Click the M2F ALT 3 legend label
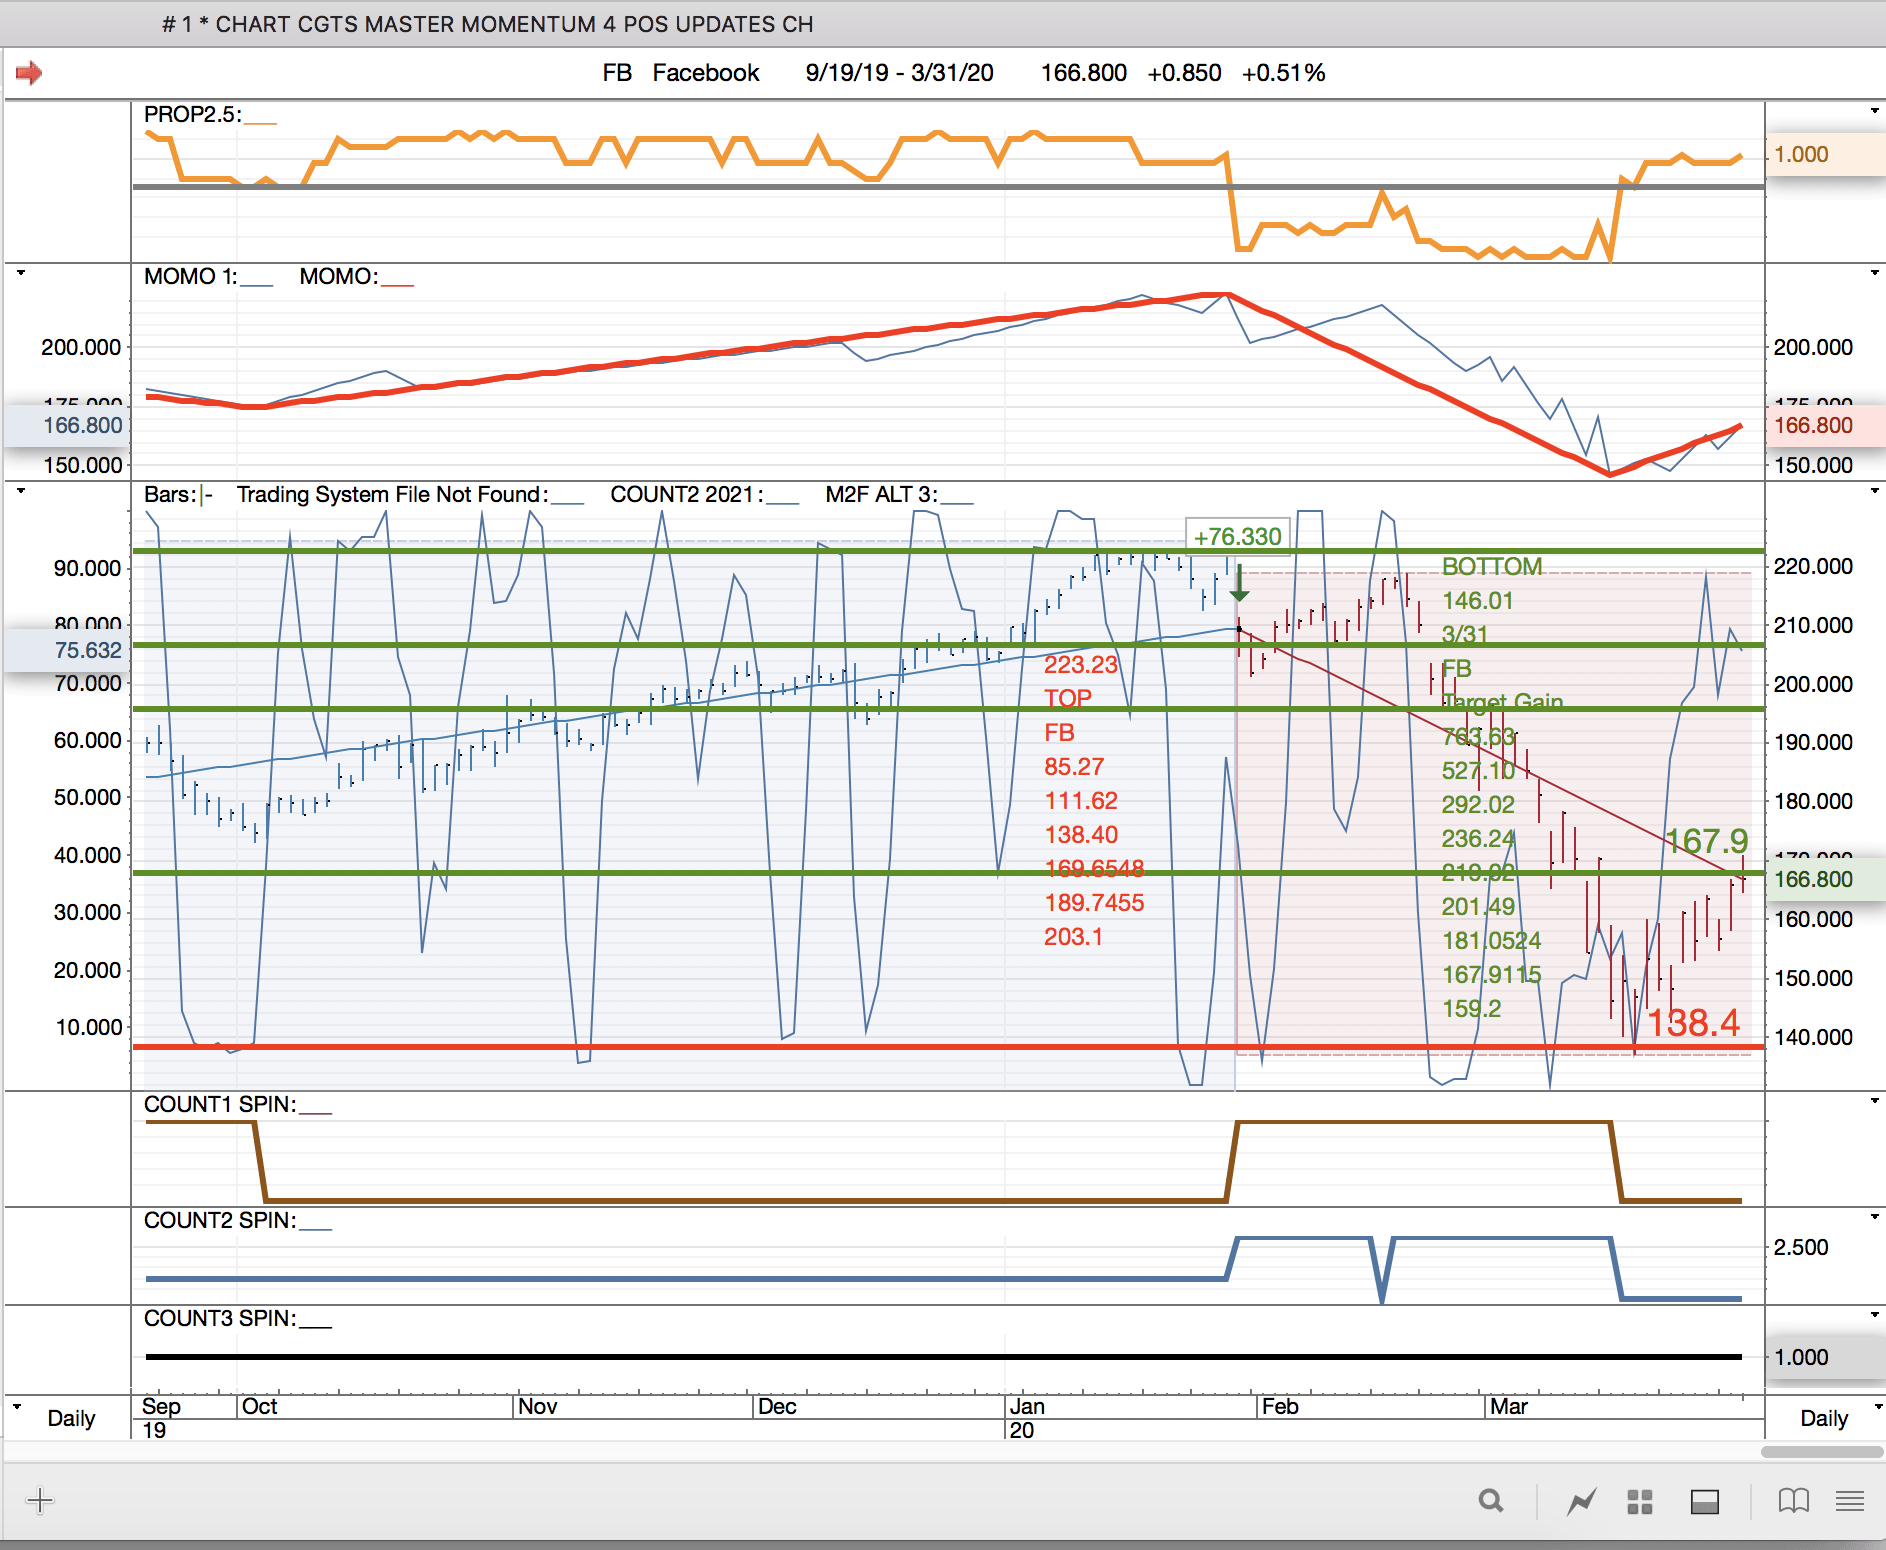The width and height of the screenshot is (1886, 1550). (881, 495)
